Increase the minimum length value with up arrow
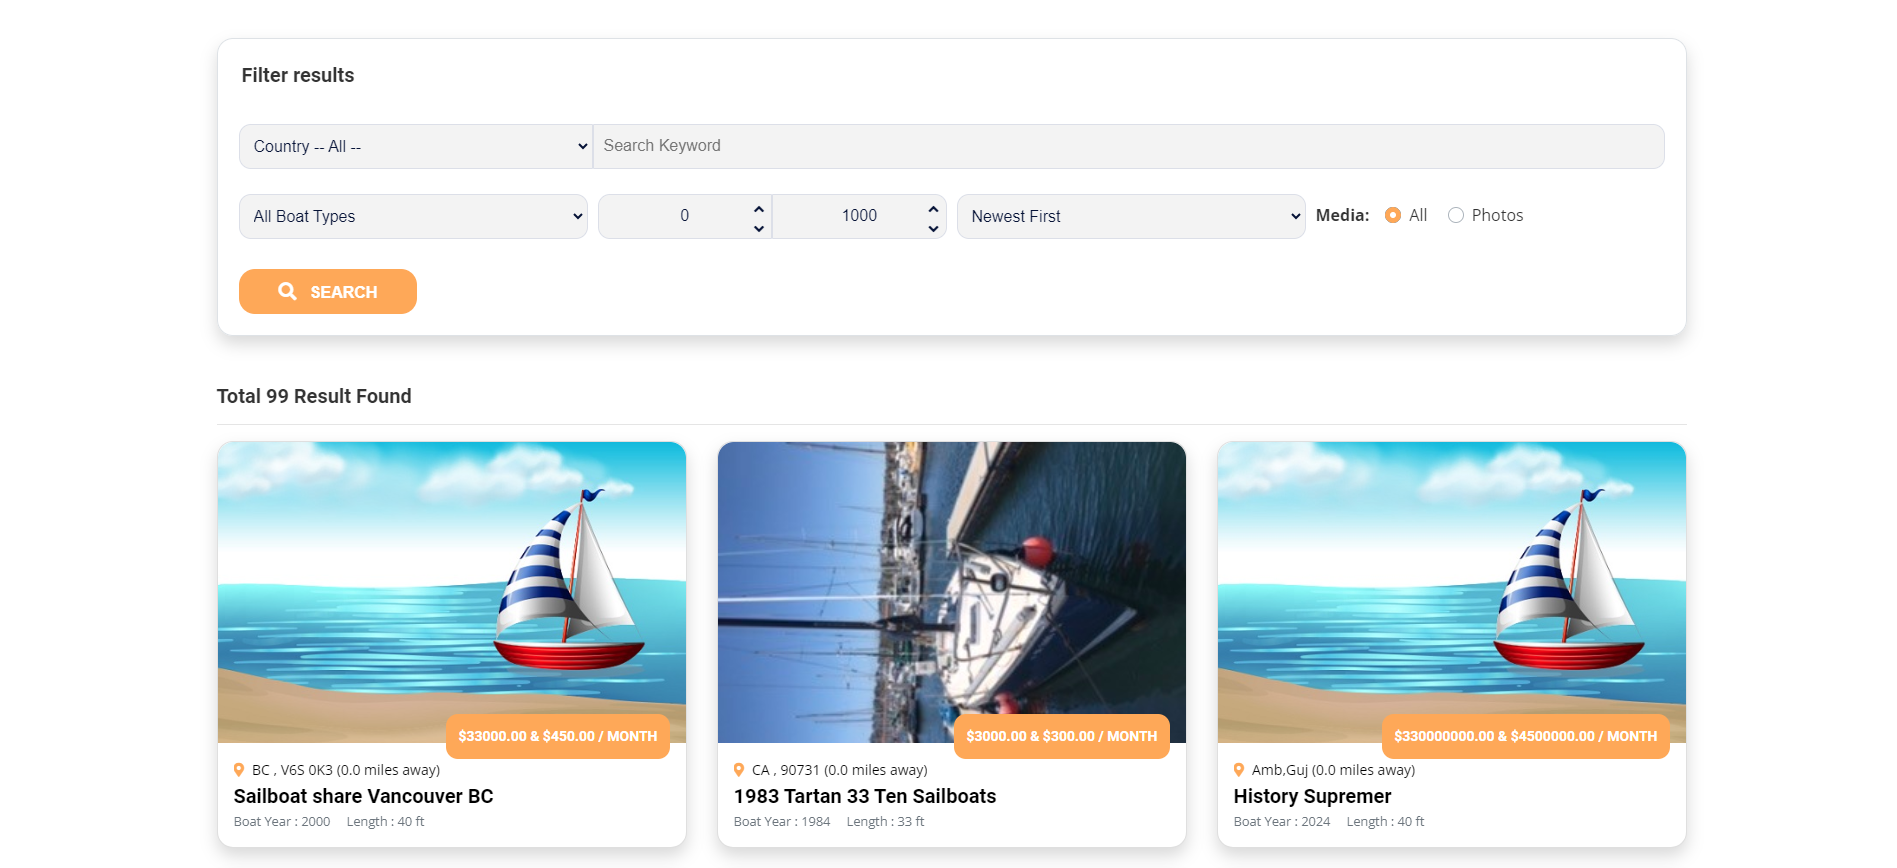Screen dimensions: 1897x868 [x=759, y=208]
